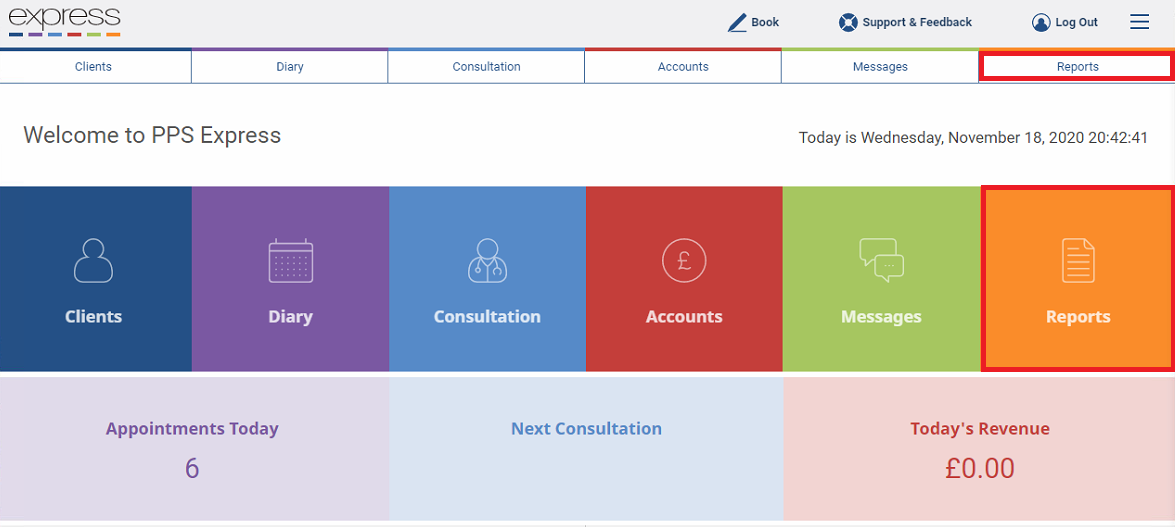The height and width of the screenshot is (527, 1175).
Task: Open the Consultation tab
Action: click(x=486, y=67)
